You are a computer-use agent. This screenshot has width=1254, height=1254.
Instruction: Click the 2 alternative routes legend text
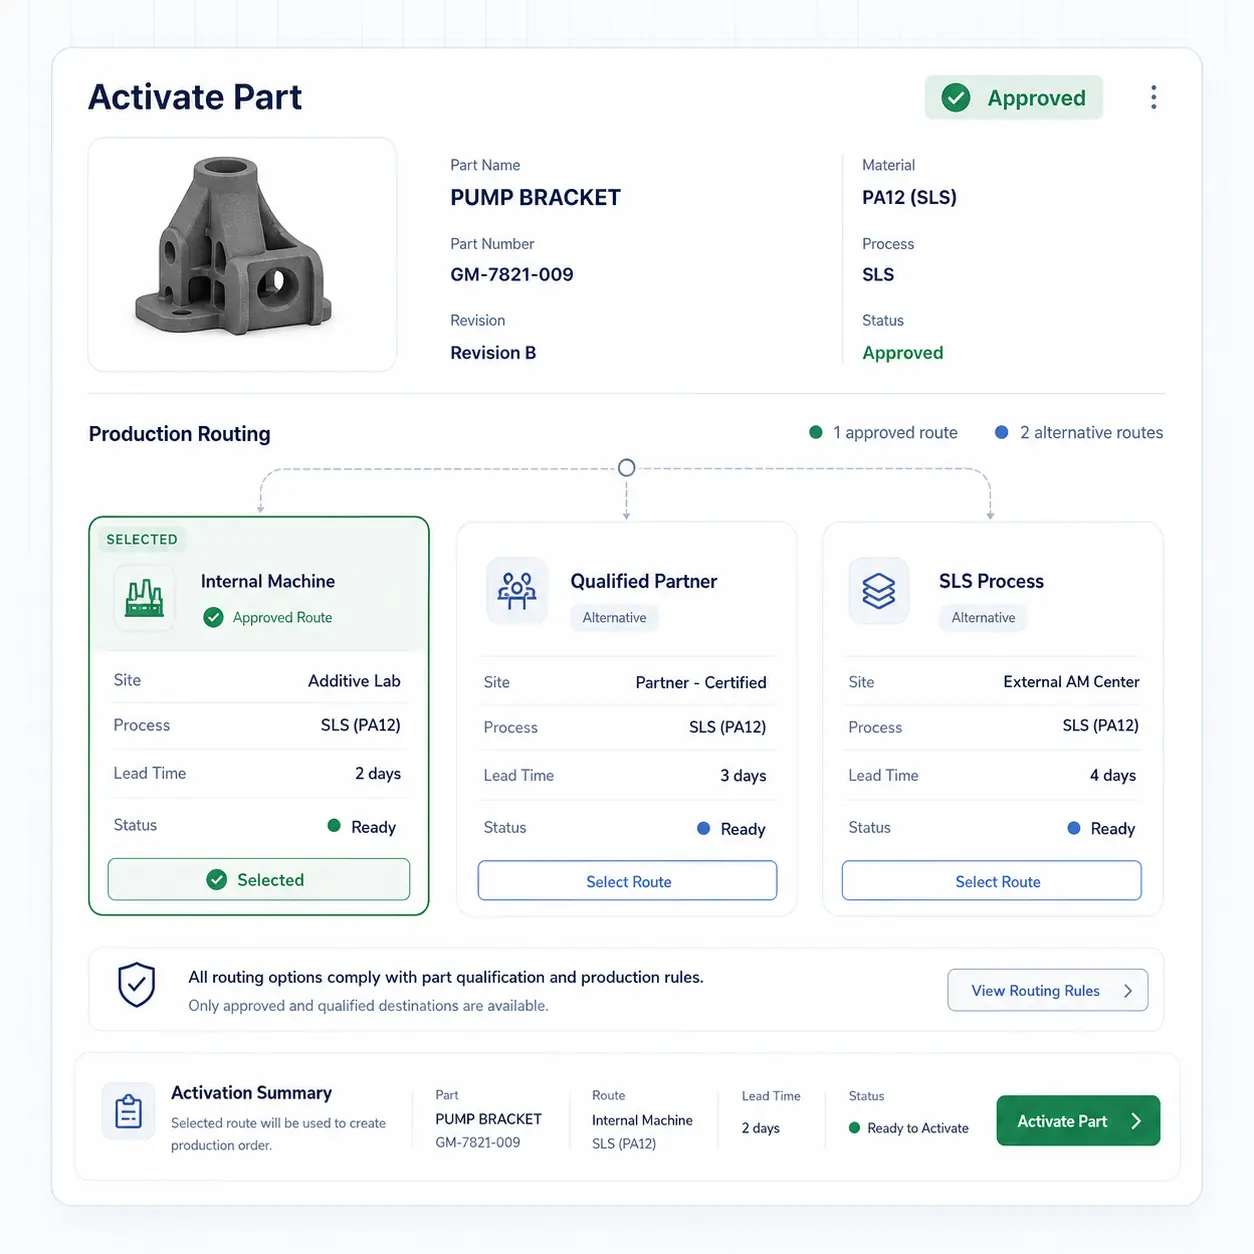1091,432
